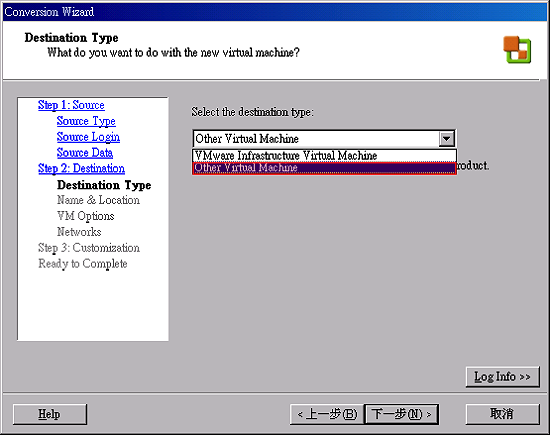The image size is (550, 435).
Task: Open Help button
Action: 49,414
